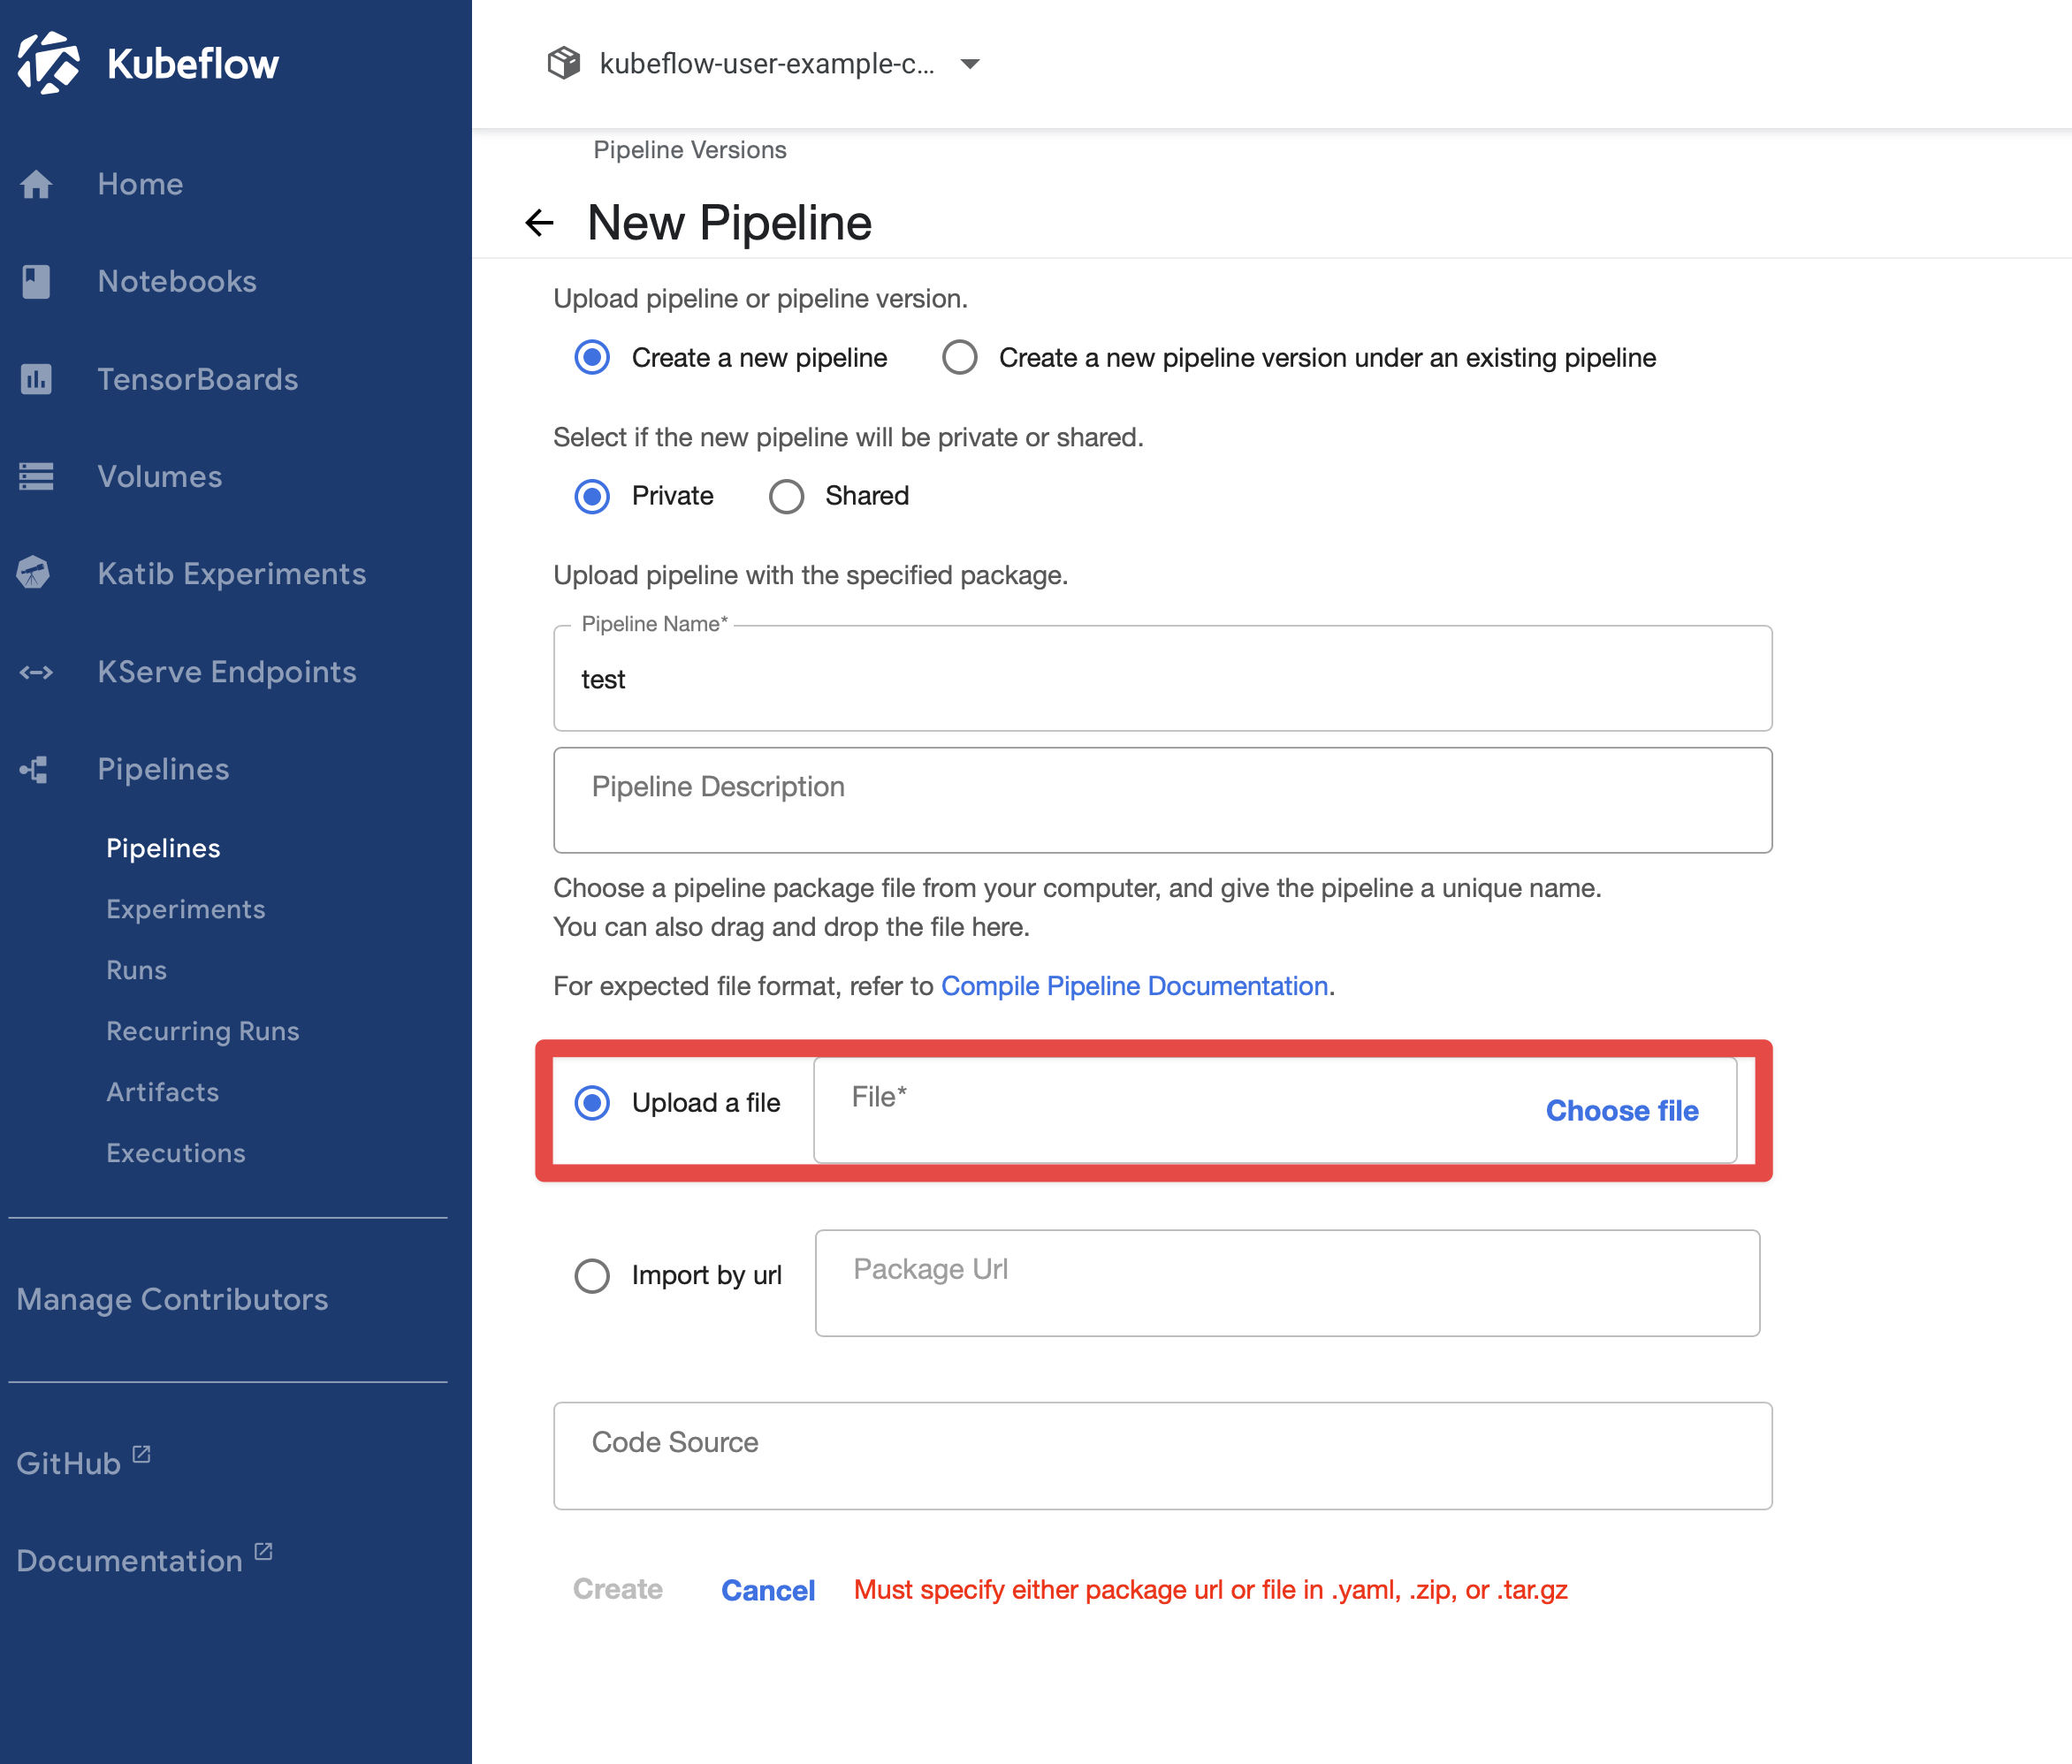Select the Import by url option

point(592,1275)
